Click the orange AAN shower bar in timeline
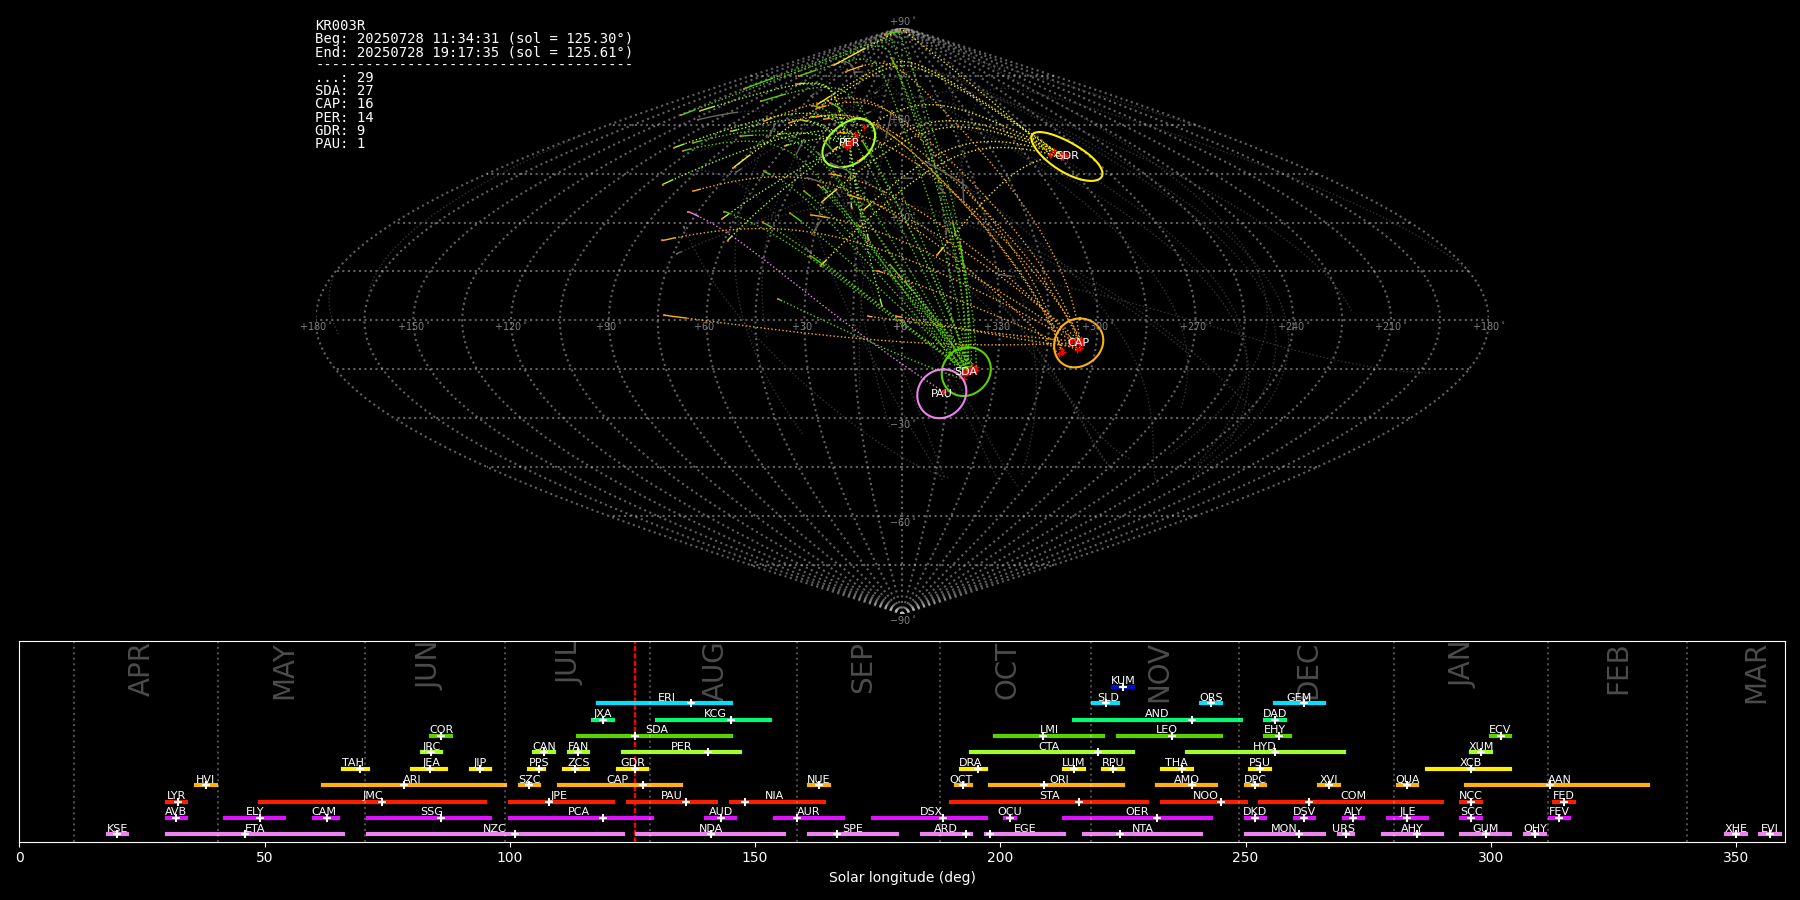This screenshot has width=1800, height=900. click(1557, 785)
